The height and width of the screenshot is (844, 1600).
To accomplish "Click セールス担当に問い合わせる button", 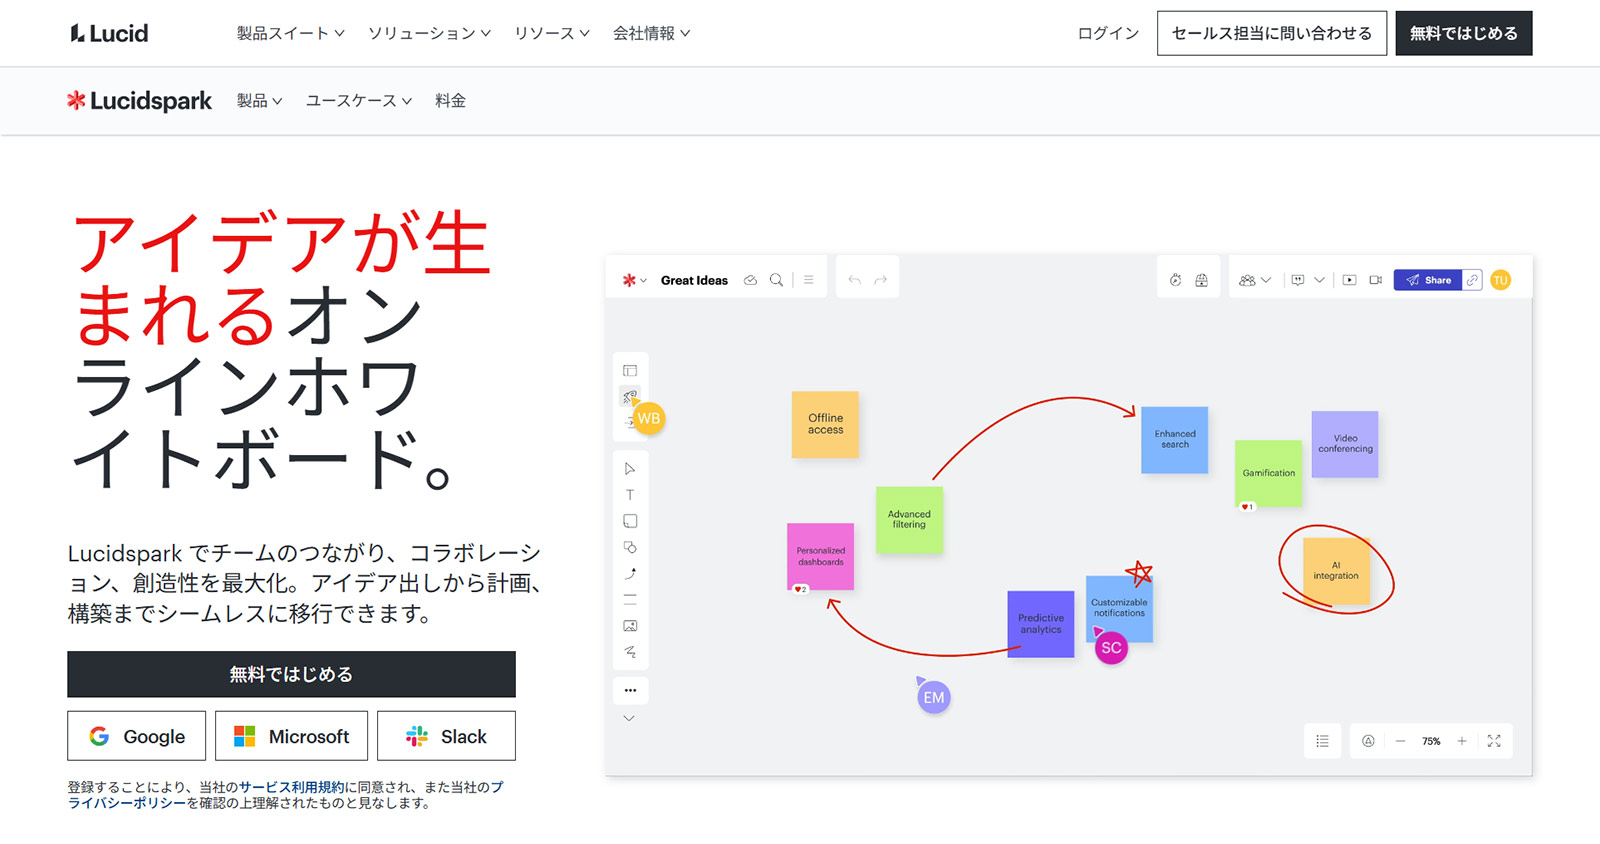I will pos(1272,33).
